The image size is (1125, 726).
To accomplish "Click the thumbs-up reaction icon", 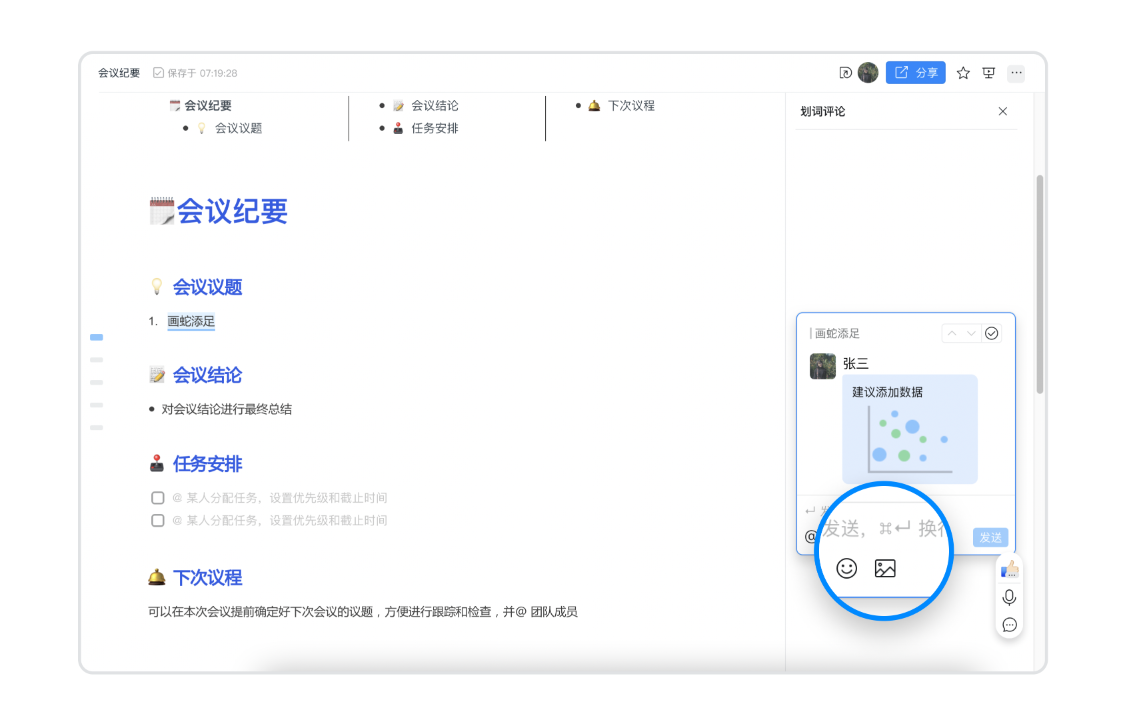I will (x=1009, y=568).
